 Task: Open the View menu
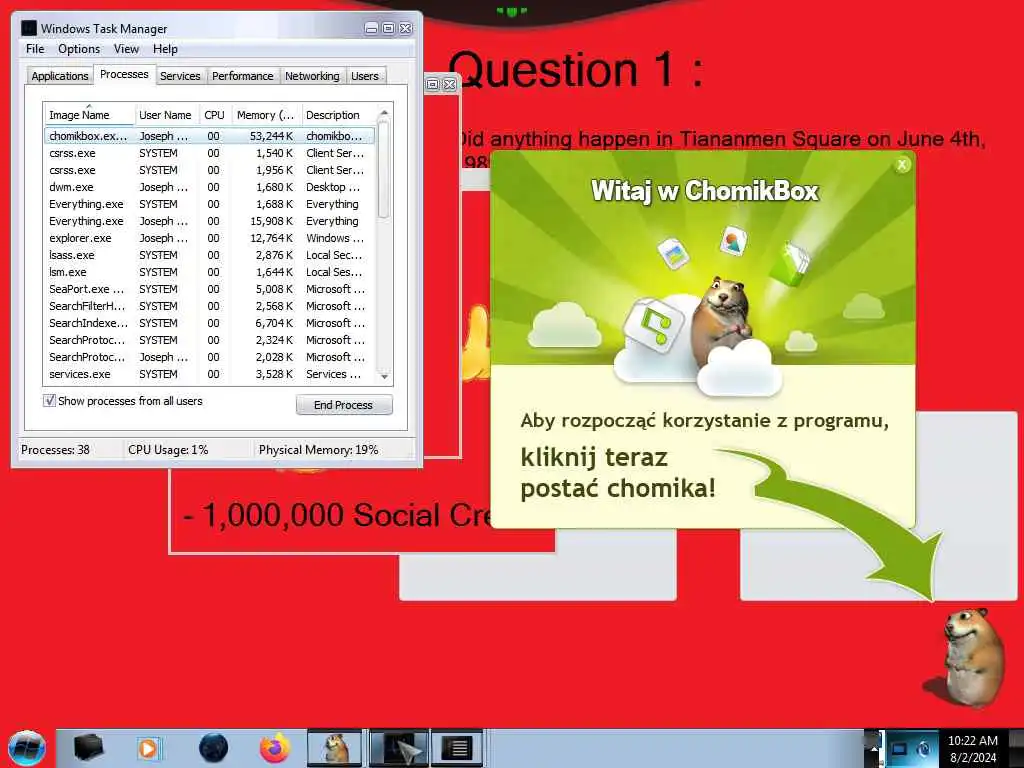(126, 49)
